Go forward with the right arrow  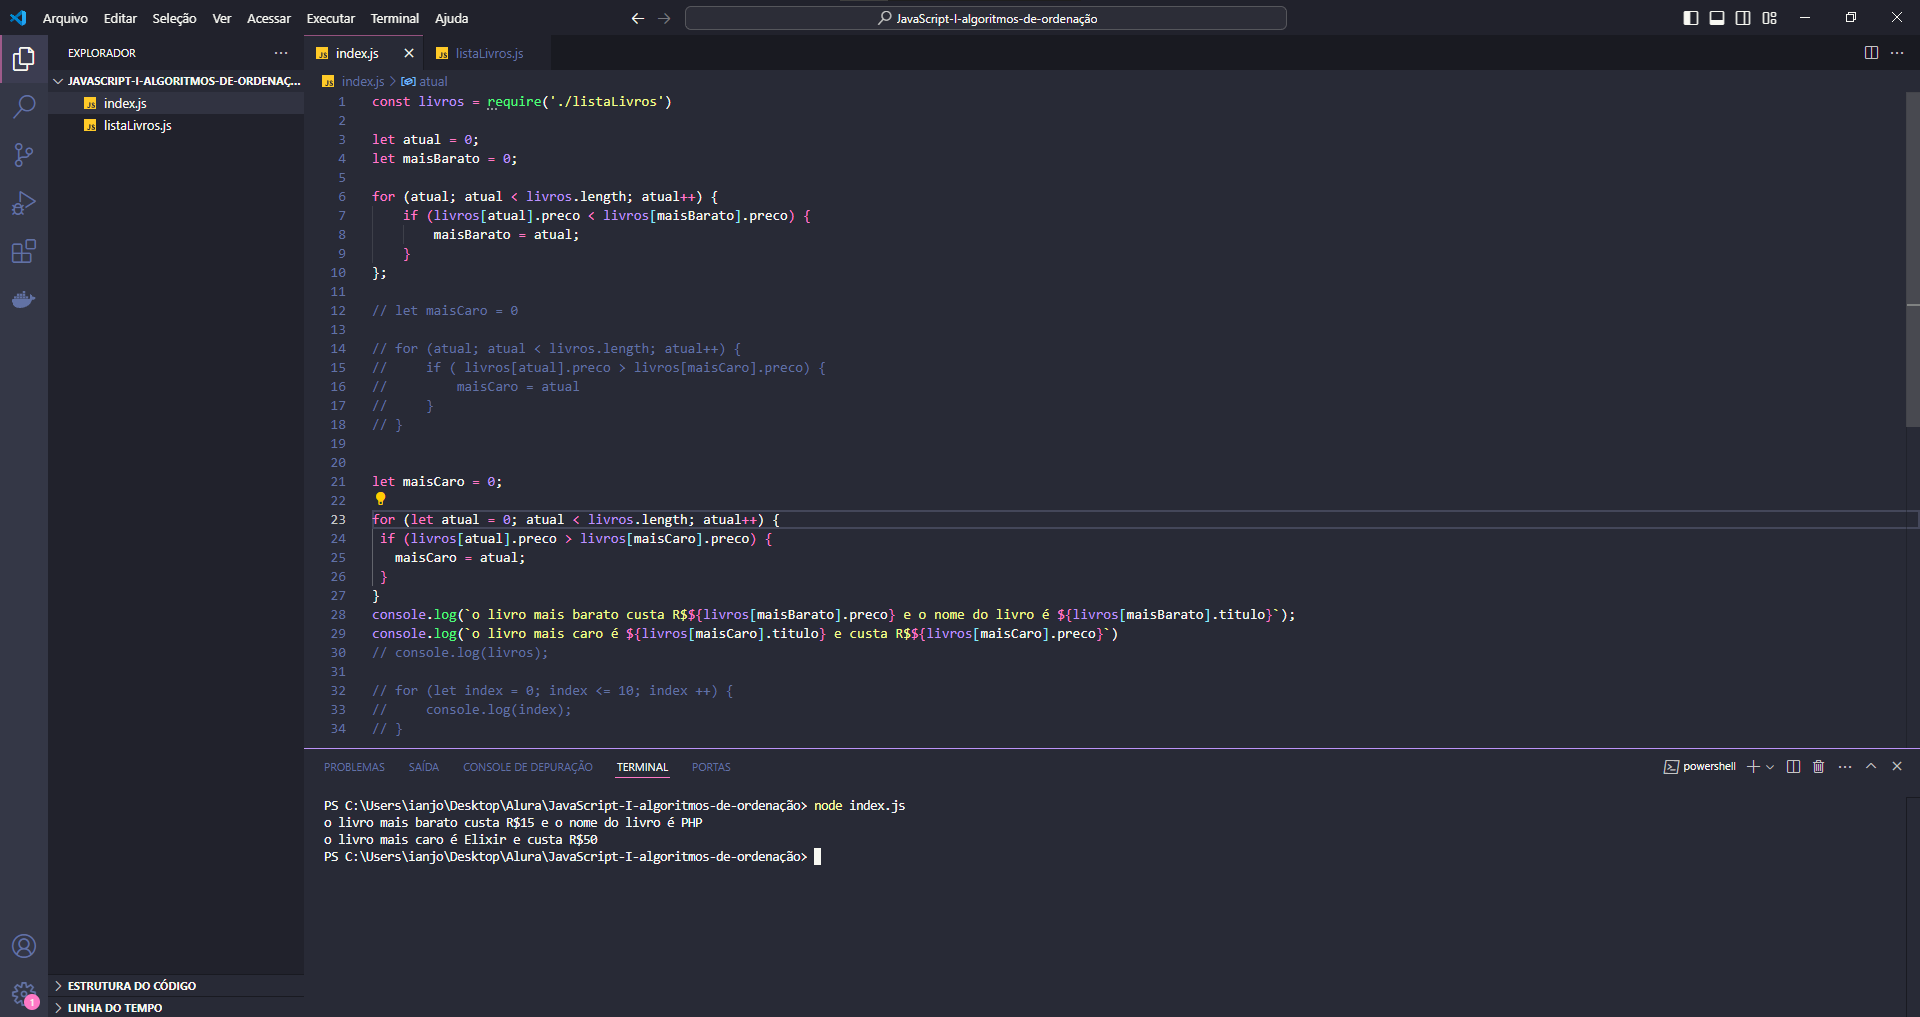point(664,18)
